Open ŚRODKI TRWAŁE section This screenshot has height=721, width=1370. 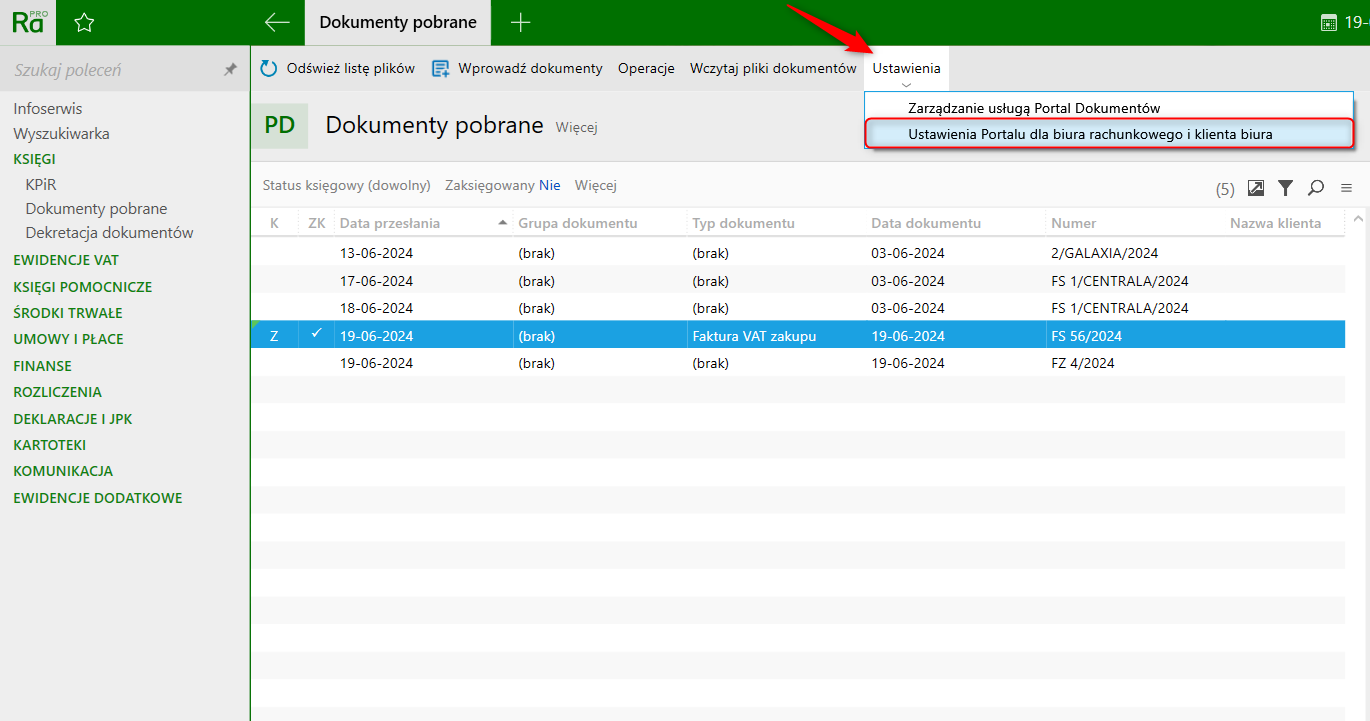68,313
